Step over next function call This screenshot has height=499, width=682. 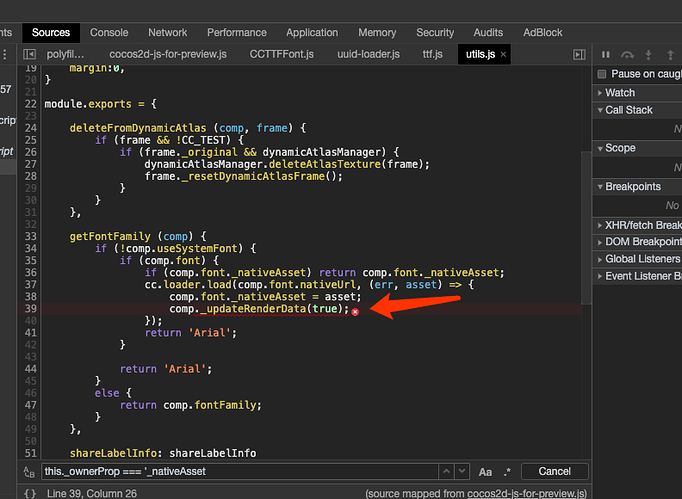[x=627, y=55]
